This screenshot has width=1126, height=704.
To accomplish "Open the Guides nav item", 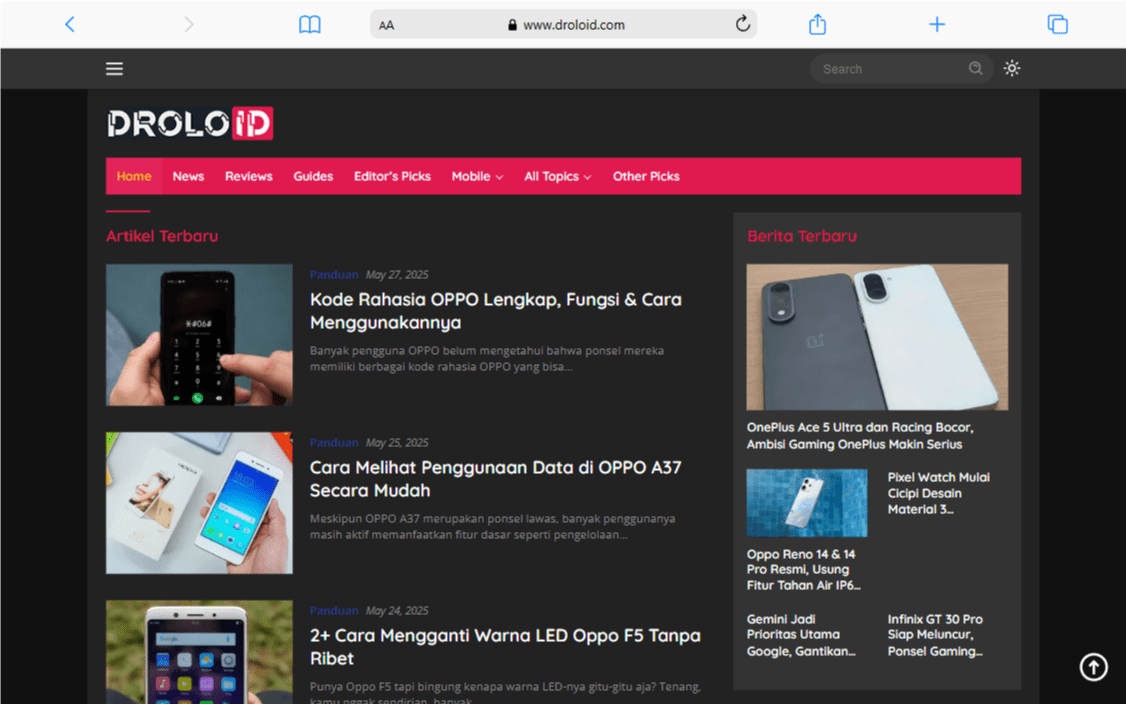I will point(313,176).
